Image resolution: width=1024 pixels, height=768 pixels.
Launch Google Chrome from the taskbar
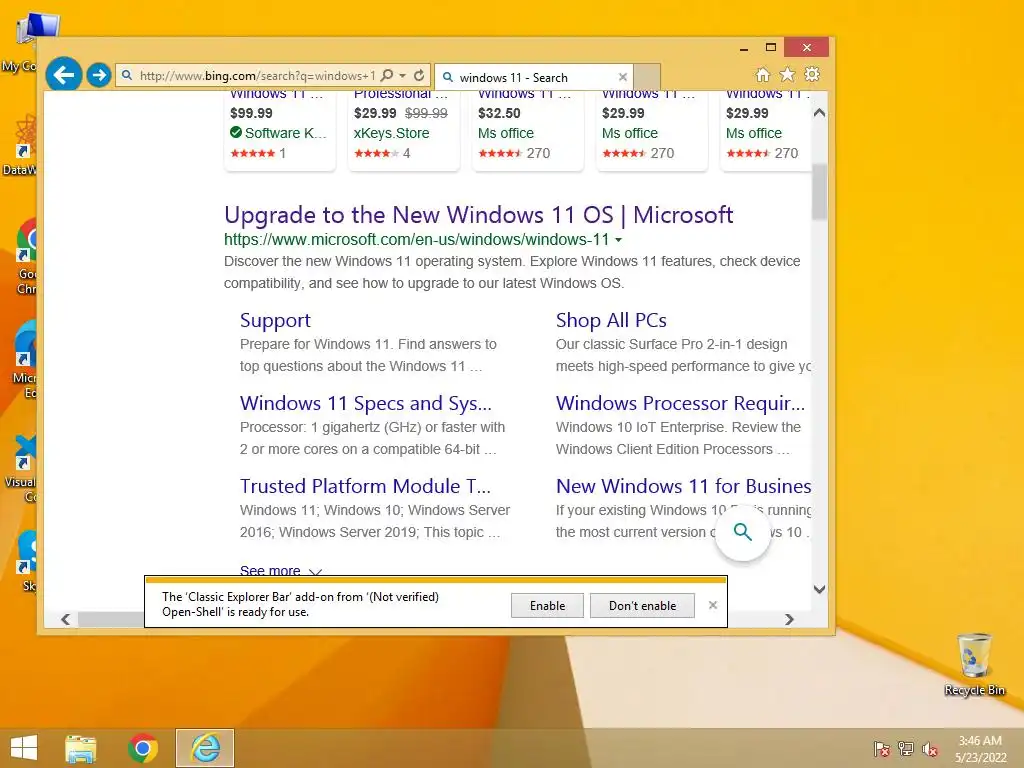coord(142,748)
